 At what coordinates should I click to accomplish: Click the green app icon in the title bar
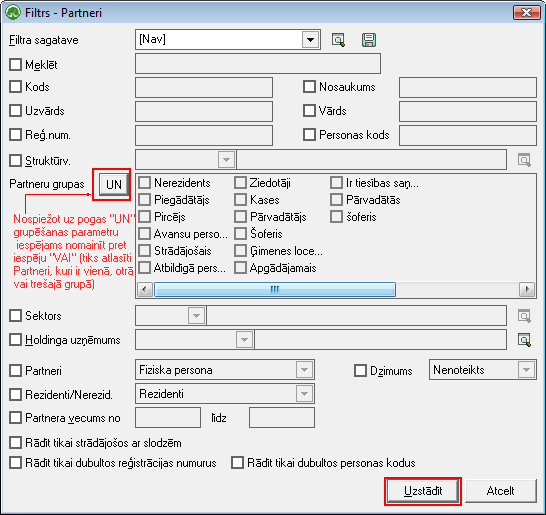(x=13, y=13)
